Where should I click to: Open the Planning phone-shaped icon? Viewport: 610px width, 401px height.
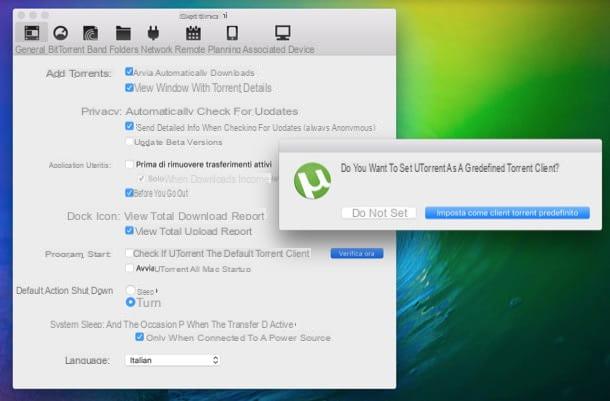tap(232, 33)
